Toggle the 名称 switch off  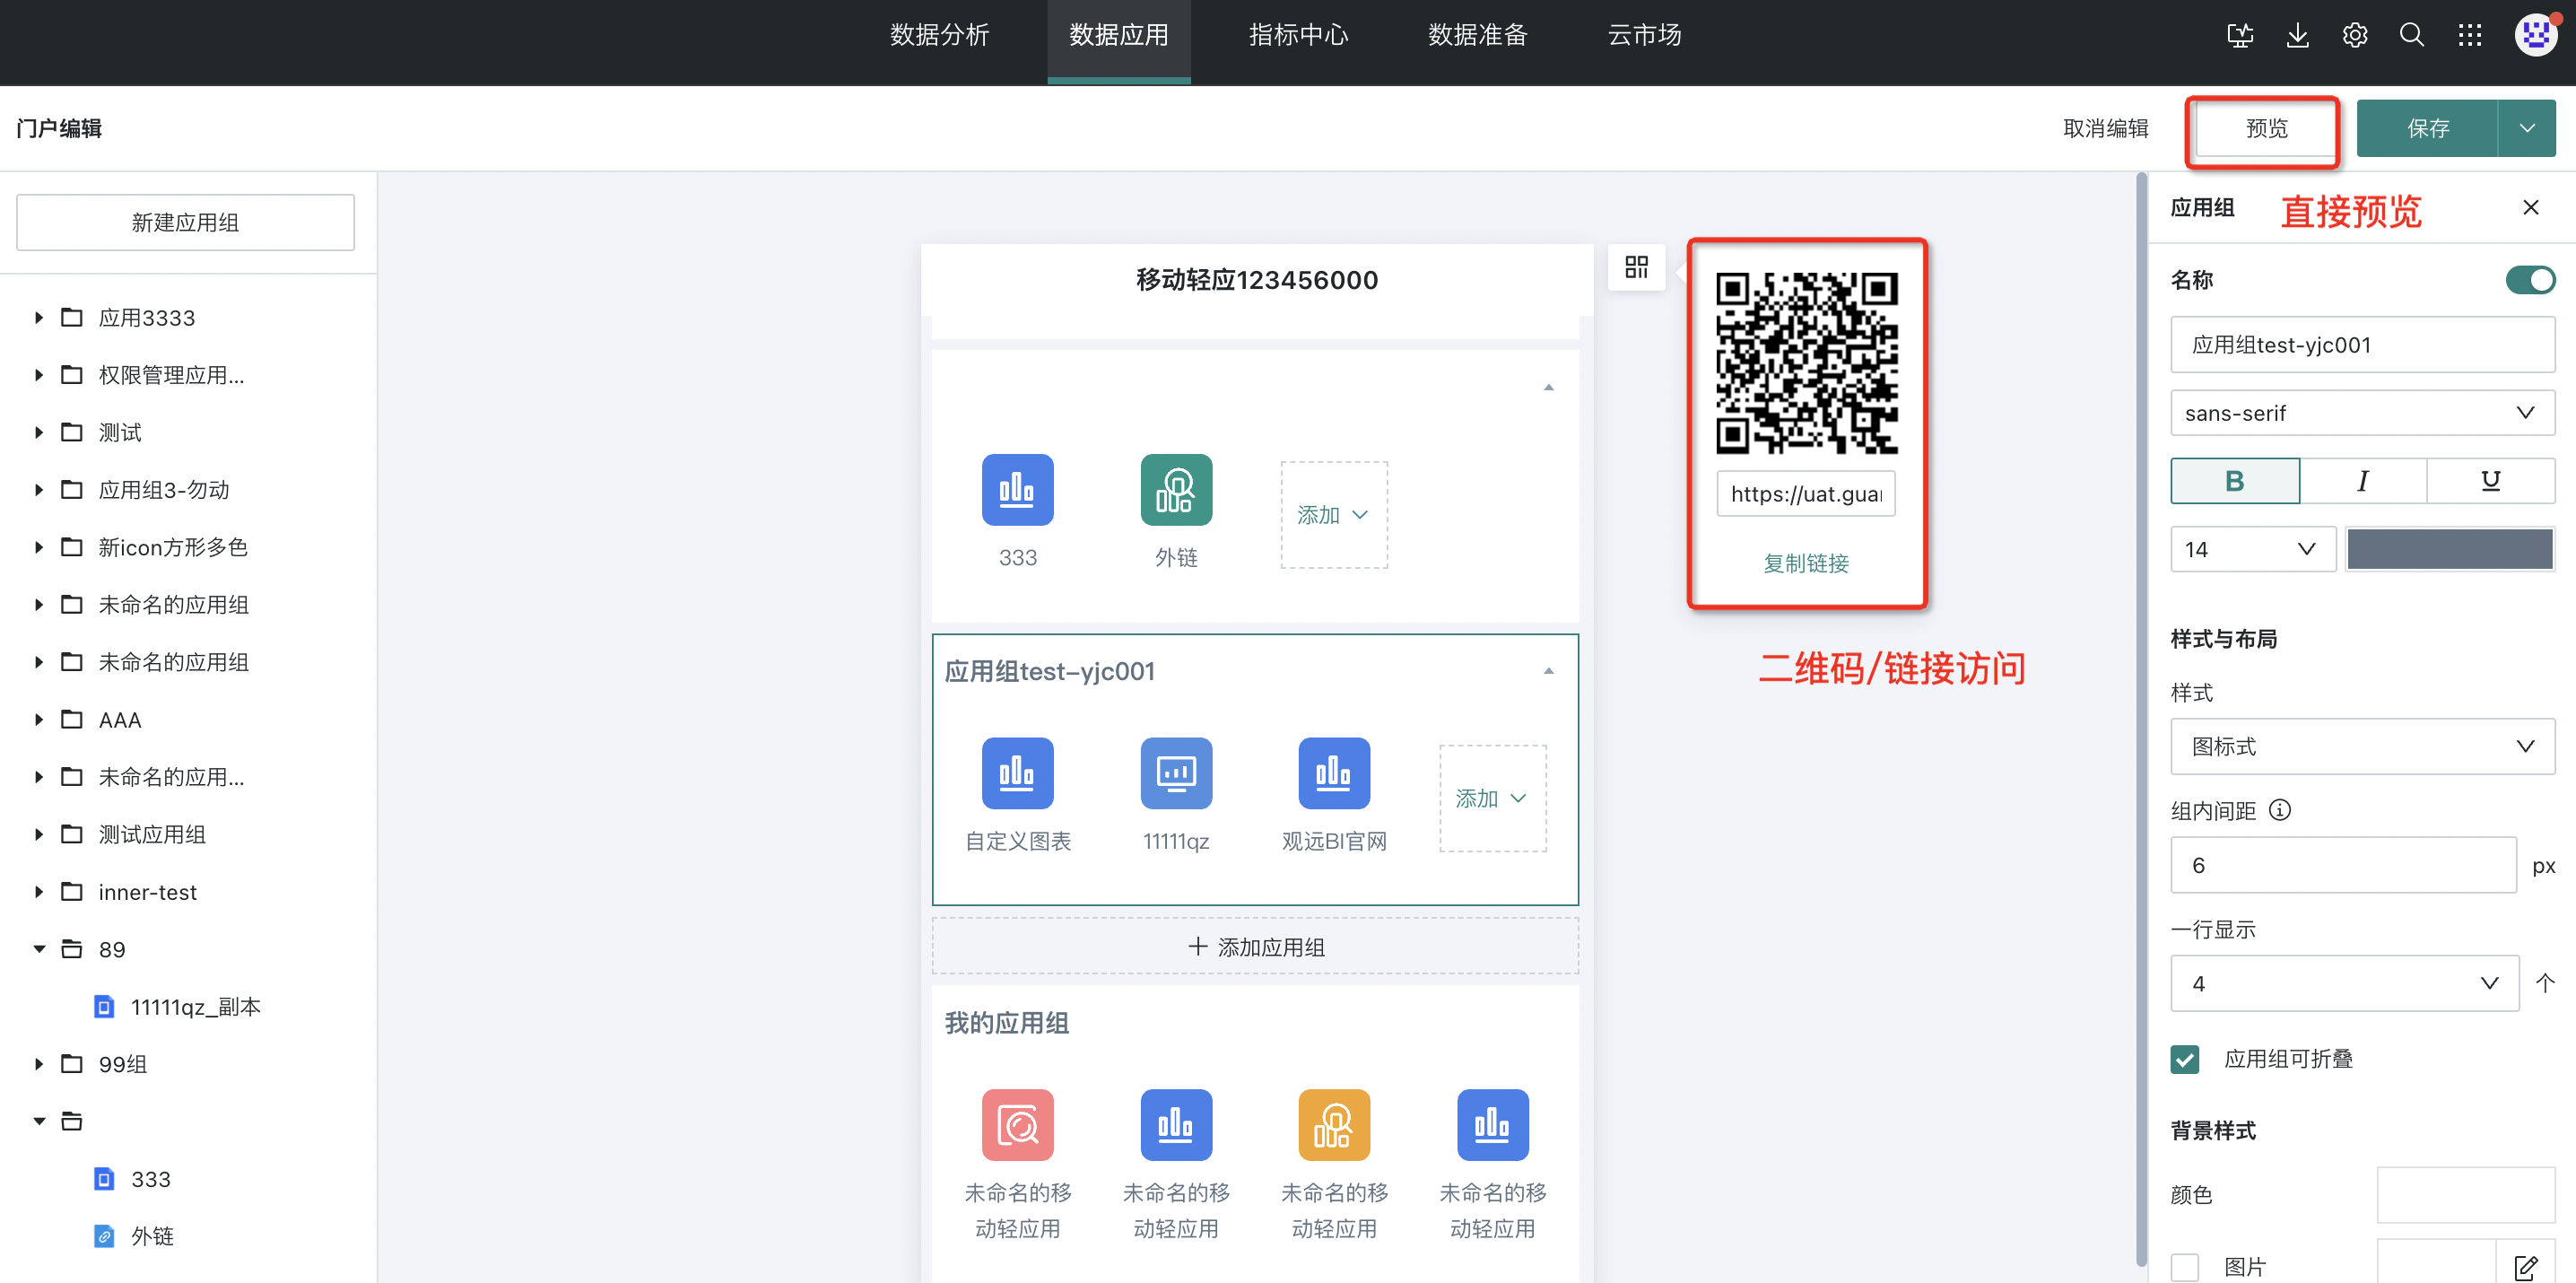coord(2529,280)
